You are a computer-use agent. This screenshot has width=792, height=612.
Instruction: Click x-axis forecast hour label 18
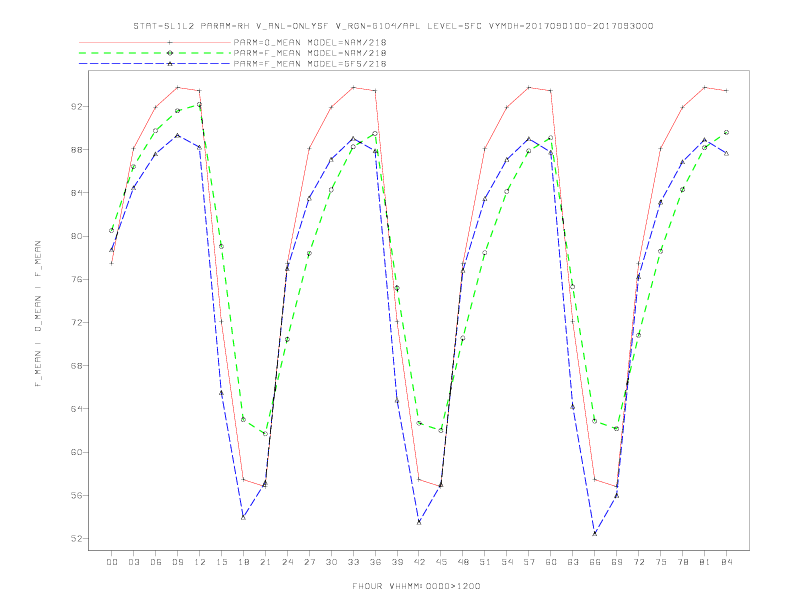[243, 562]
